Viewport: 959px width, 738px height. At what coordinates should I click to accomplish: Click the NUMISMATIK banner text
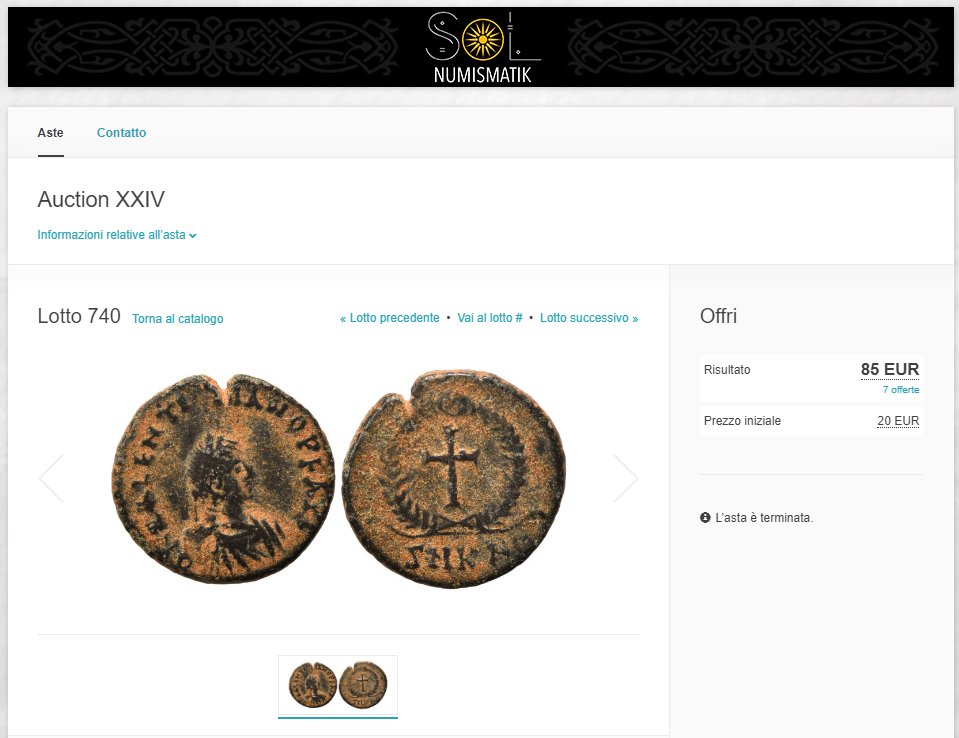pos(483,75)
